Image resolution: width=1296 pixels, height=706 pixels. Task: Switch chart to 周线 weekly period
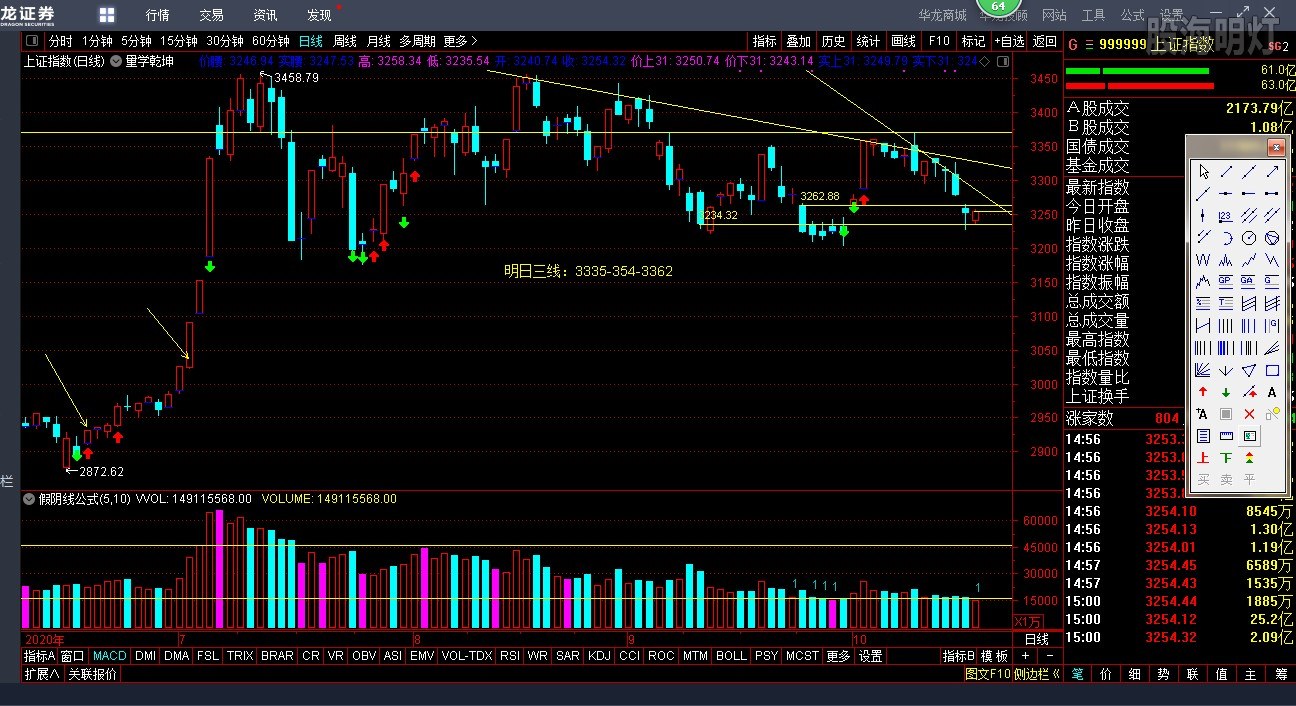coord(345,41)
